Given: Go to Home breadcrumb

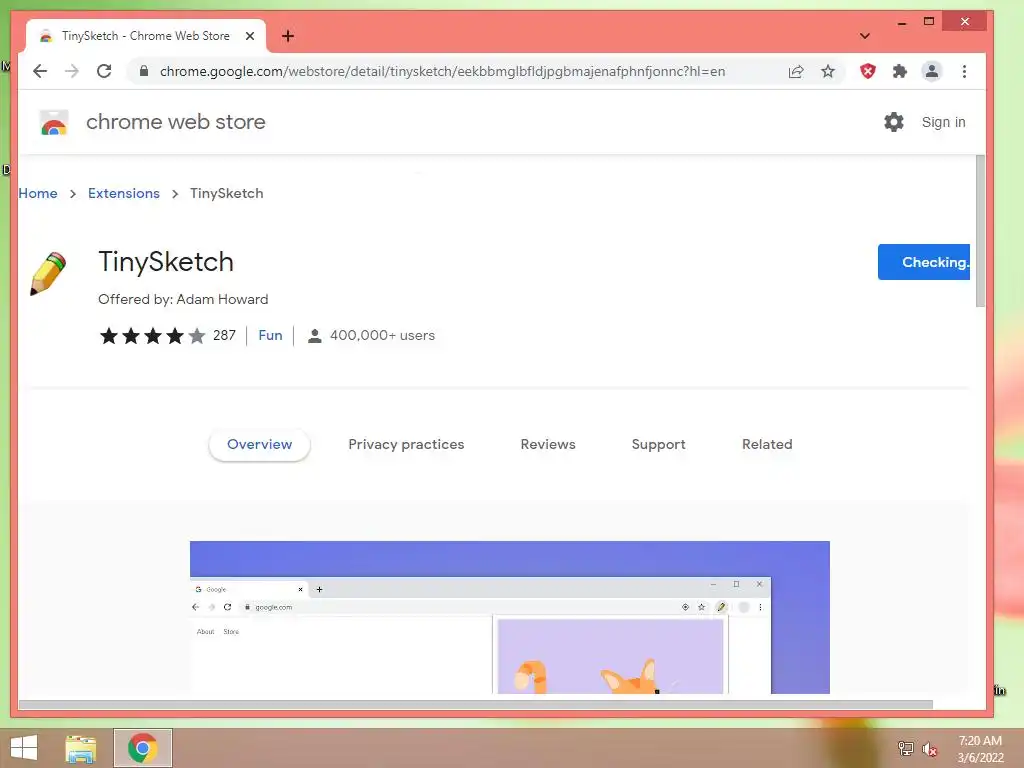Looking at the screenshot, I should tap(38, 193).
